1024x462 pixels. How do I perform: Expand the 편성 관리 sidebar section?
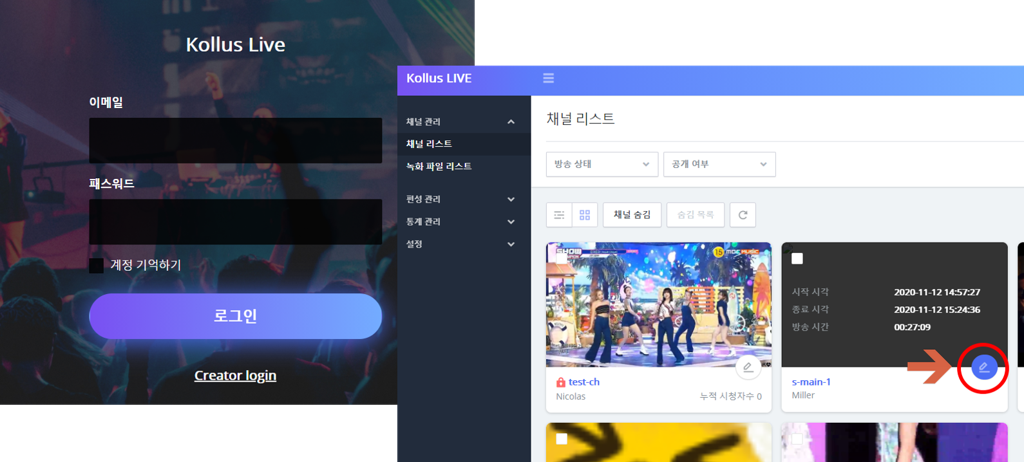[461, 199]
